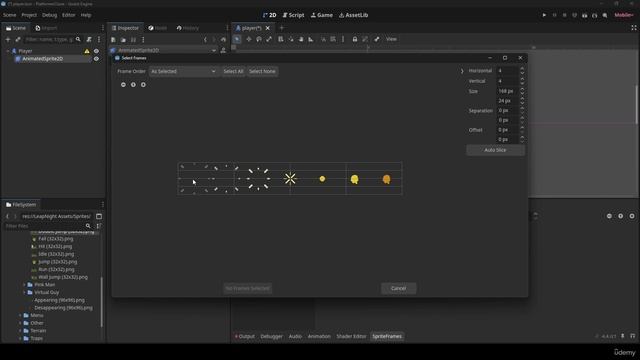
Task: Add a new scene tab
Action: pyautogui.click(x=282, y=28)
